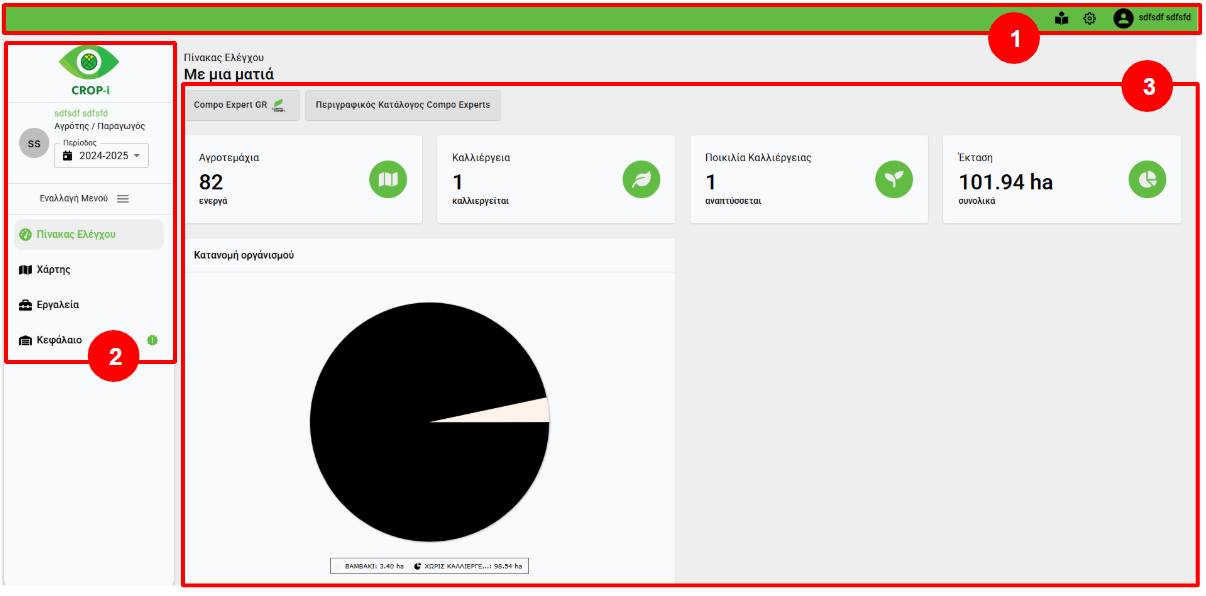Click the green alert badge beside Κεφάλαιο
Screen dimensions: 1206x596
[153, 340]
